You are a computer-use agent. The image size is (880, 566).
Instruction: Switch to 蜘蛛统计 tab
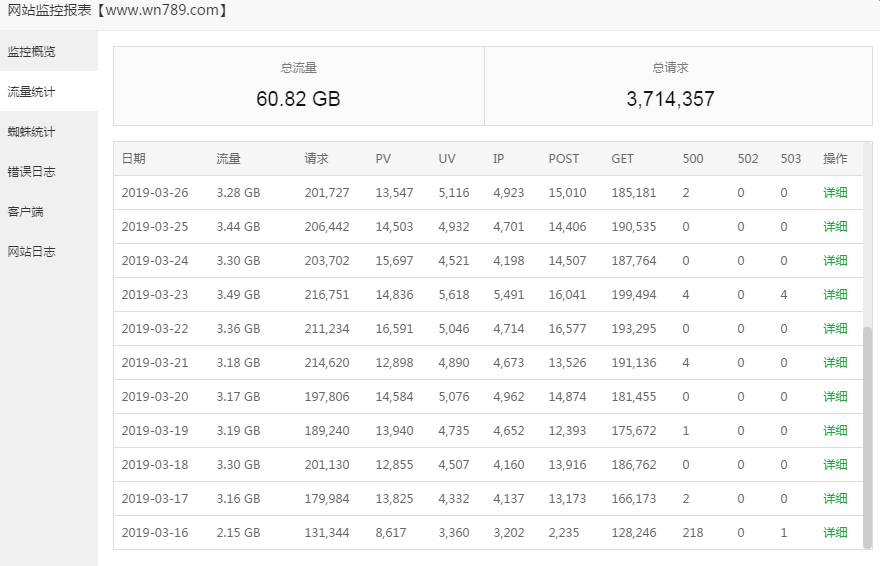(32, 131)
